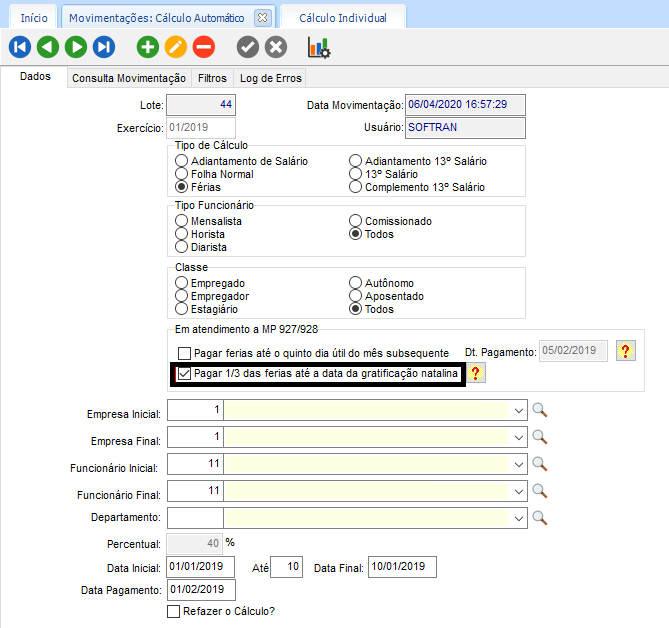The width and height of the screenshot is (669, 628).
Task: Click Funcionário Final code field
Action: (195, 491)
